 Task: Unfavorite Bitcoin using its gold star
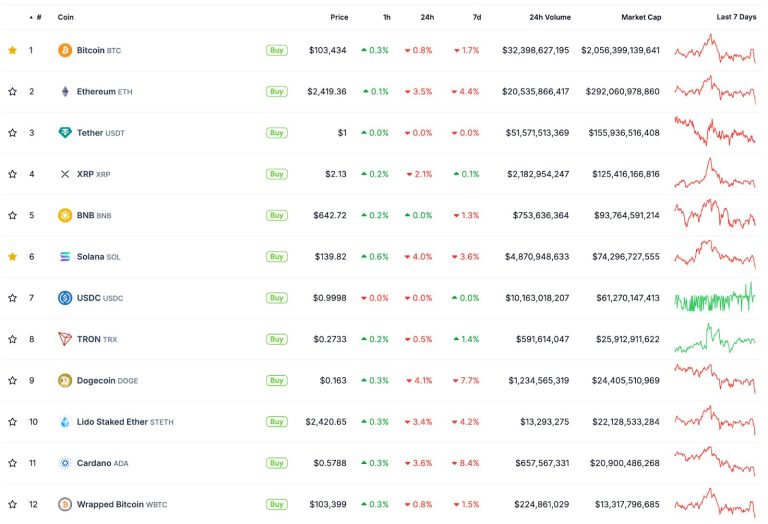(x=13, y=50)
